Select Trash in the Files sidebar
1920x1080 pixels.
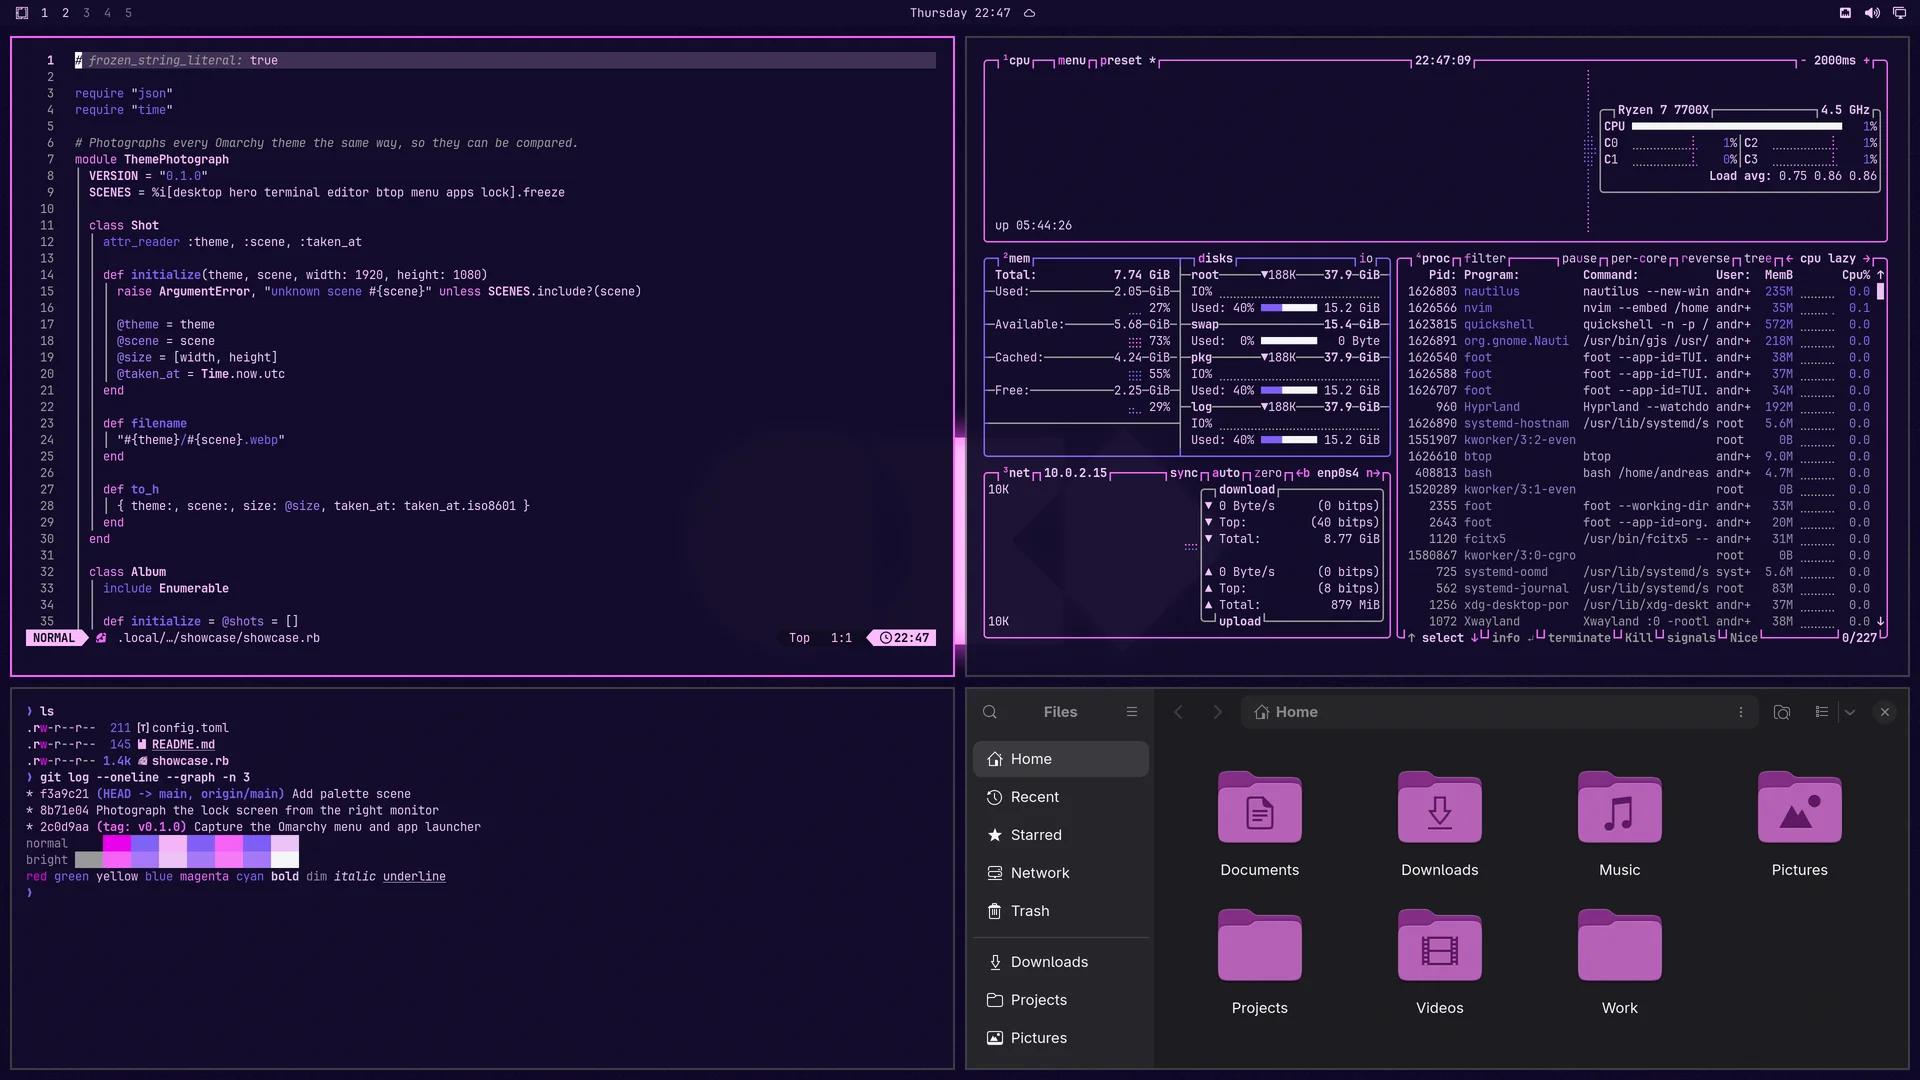[x=1060, y=911]
